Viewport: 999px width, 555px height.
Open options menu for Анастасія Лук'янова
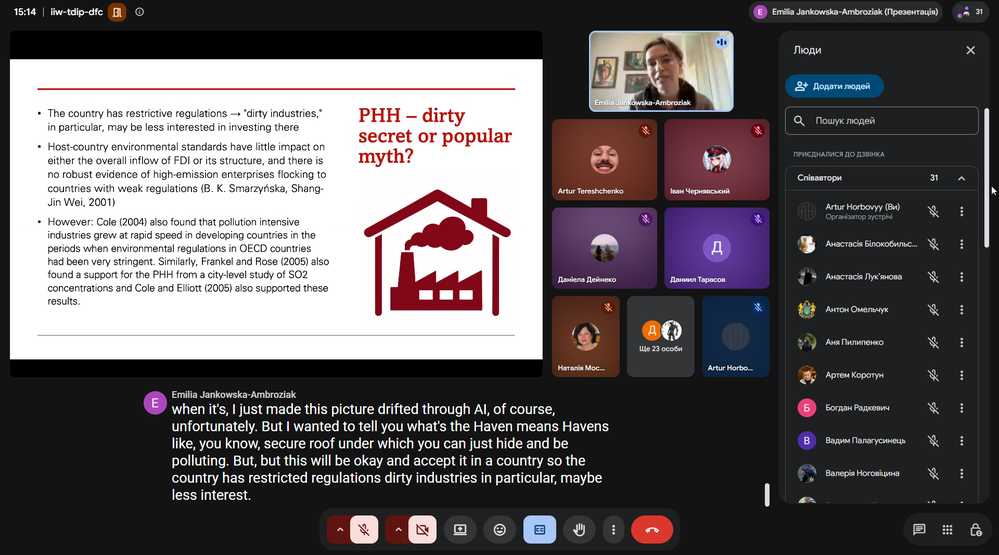961,277
